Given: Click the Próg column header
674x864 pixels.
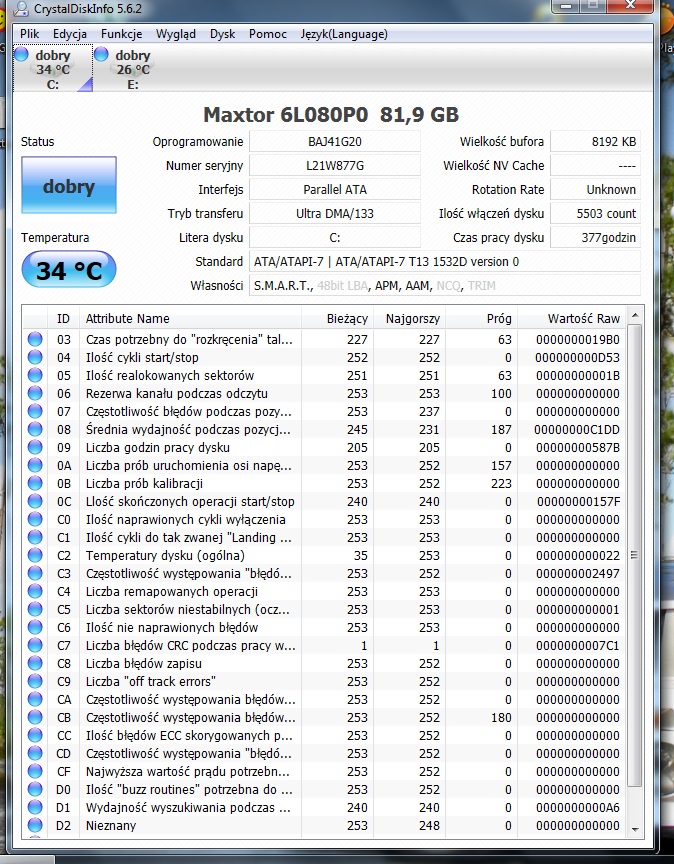Looking at the screenshot, I should 481,318.
